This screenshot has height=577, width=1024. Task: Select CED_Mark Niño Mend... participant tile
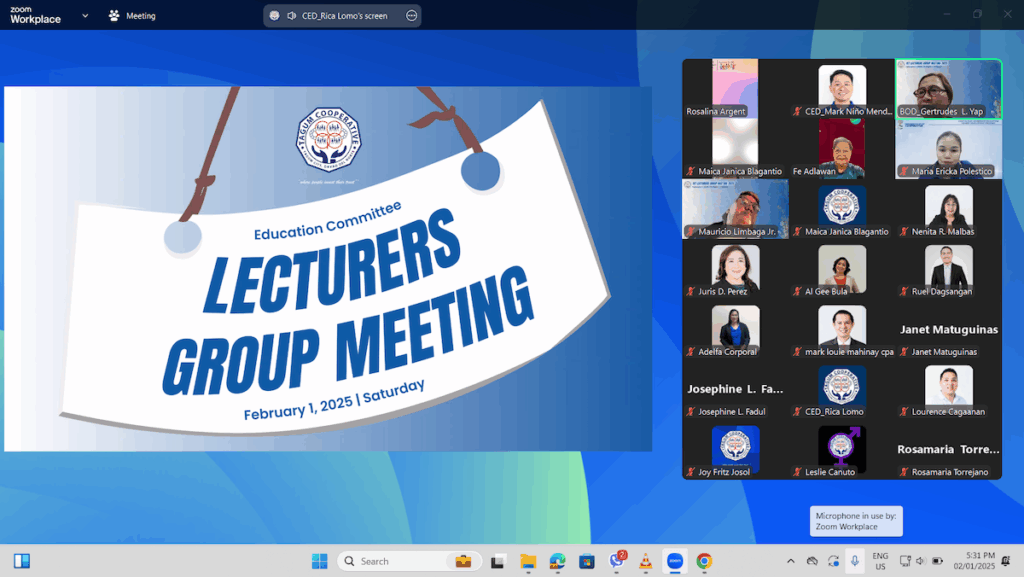842,89
